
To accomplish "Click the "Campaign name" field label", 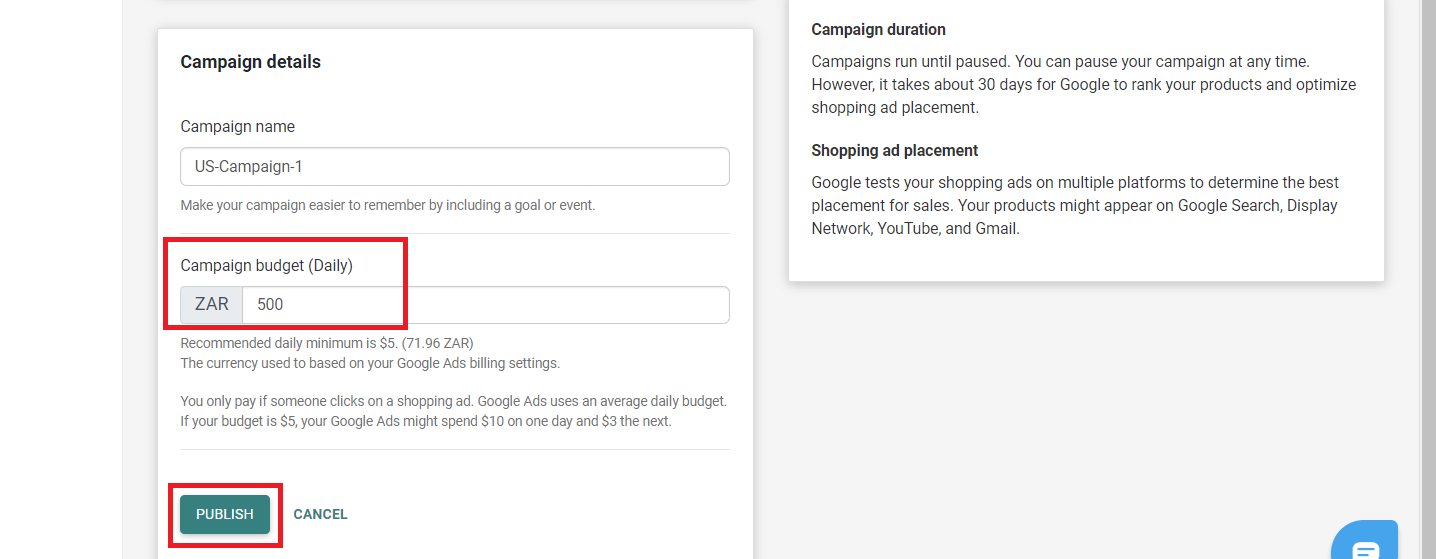I will (237, 127).
